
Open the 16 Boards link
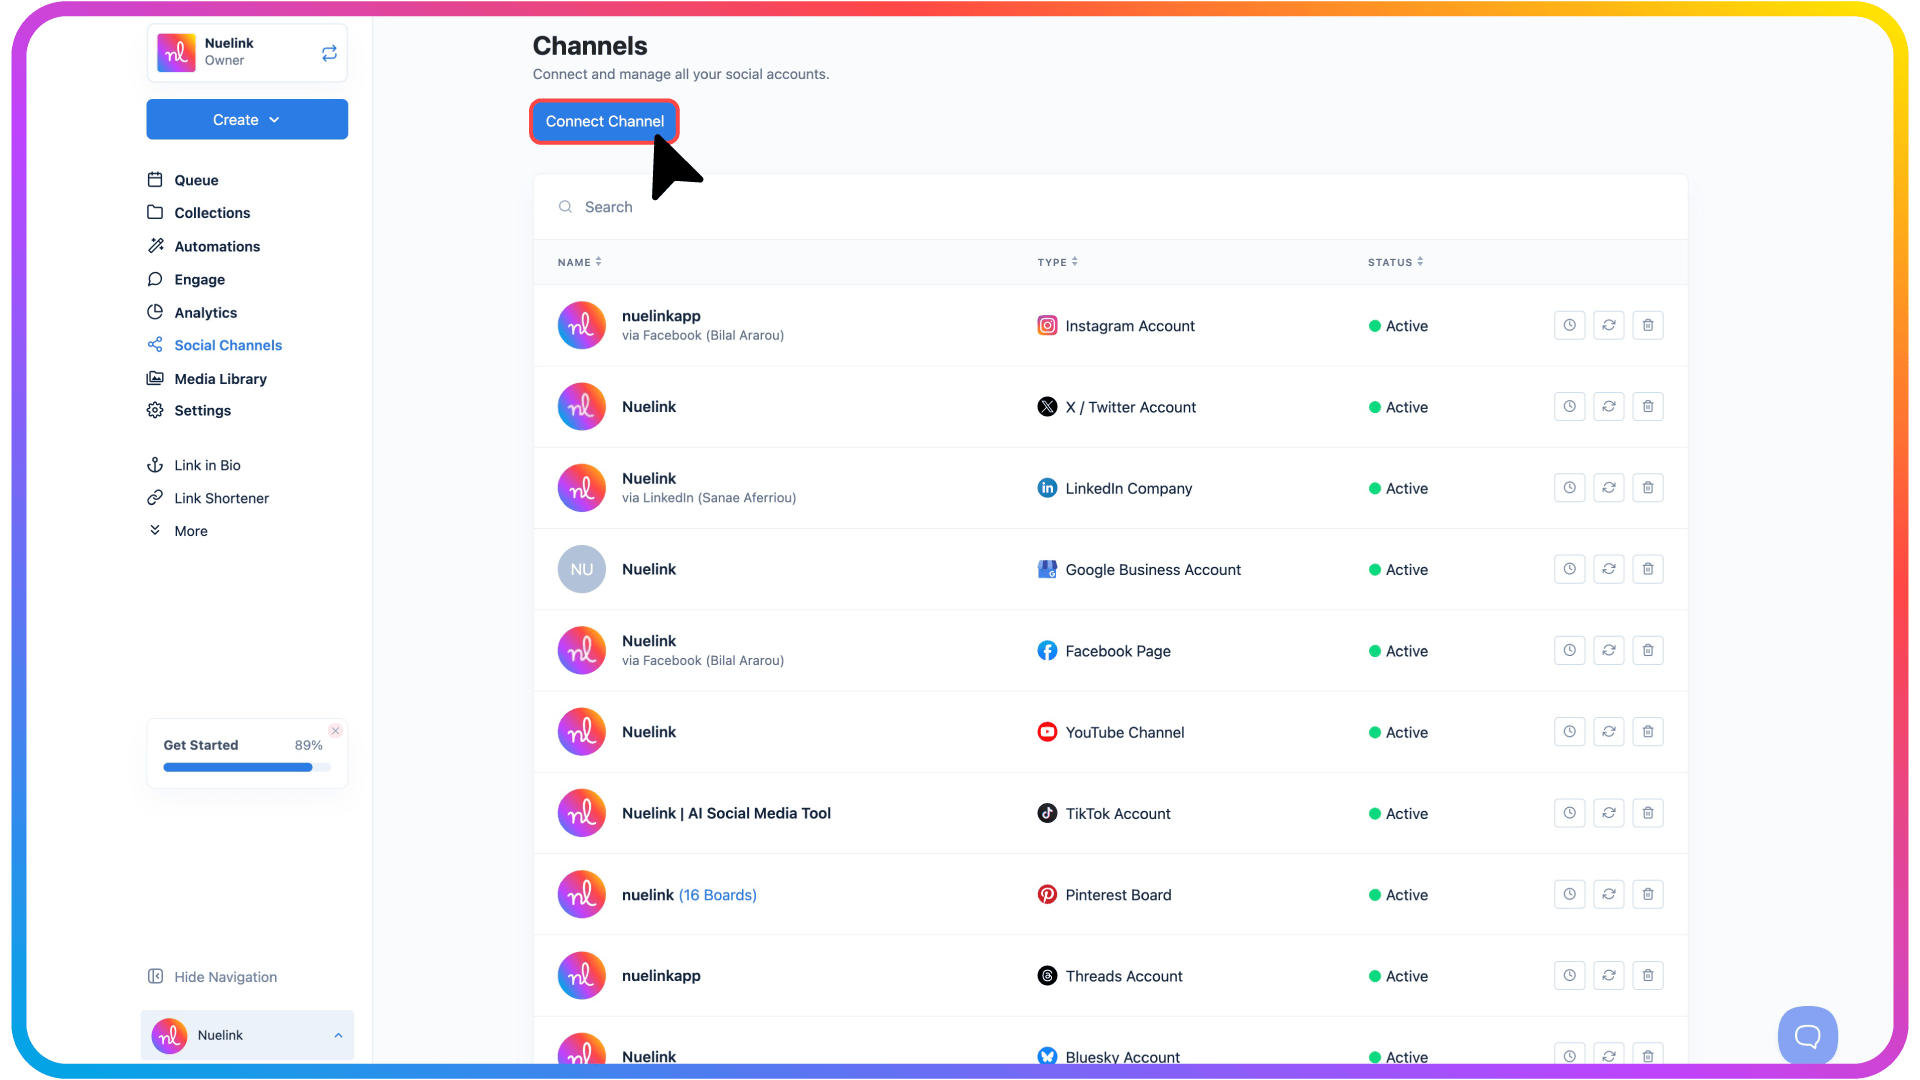pyautogui.click(x=717, y=895)
